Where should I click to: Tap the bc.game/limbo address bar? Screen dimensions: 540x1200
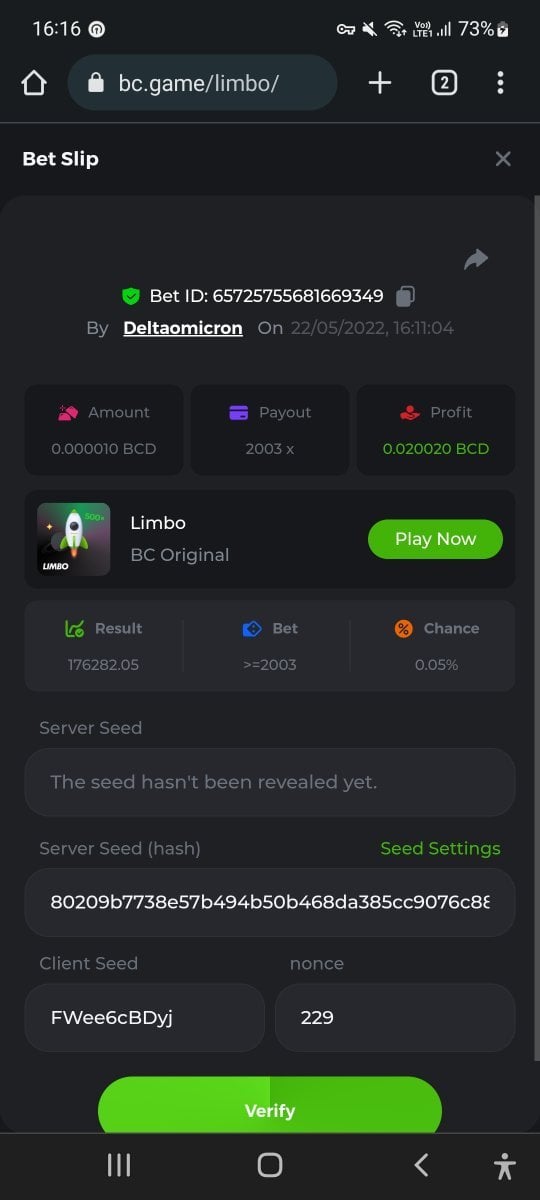pos(202,83)
